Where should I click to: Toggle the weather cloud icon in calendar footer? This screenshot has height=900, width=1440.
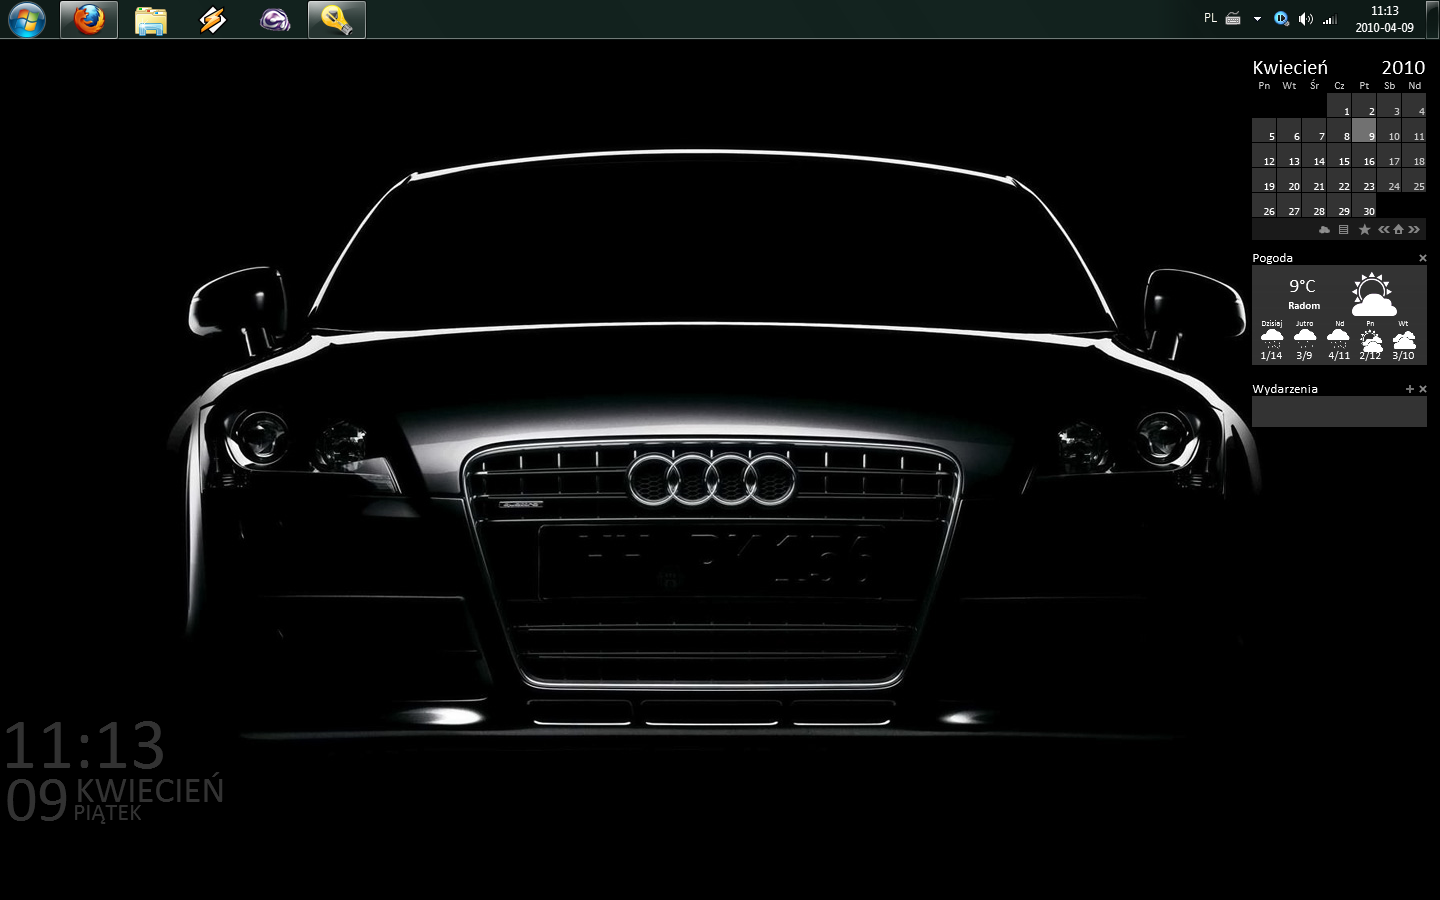coord(1324,230)
